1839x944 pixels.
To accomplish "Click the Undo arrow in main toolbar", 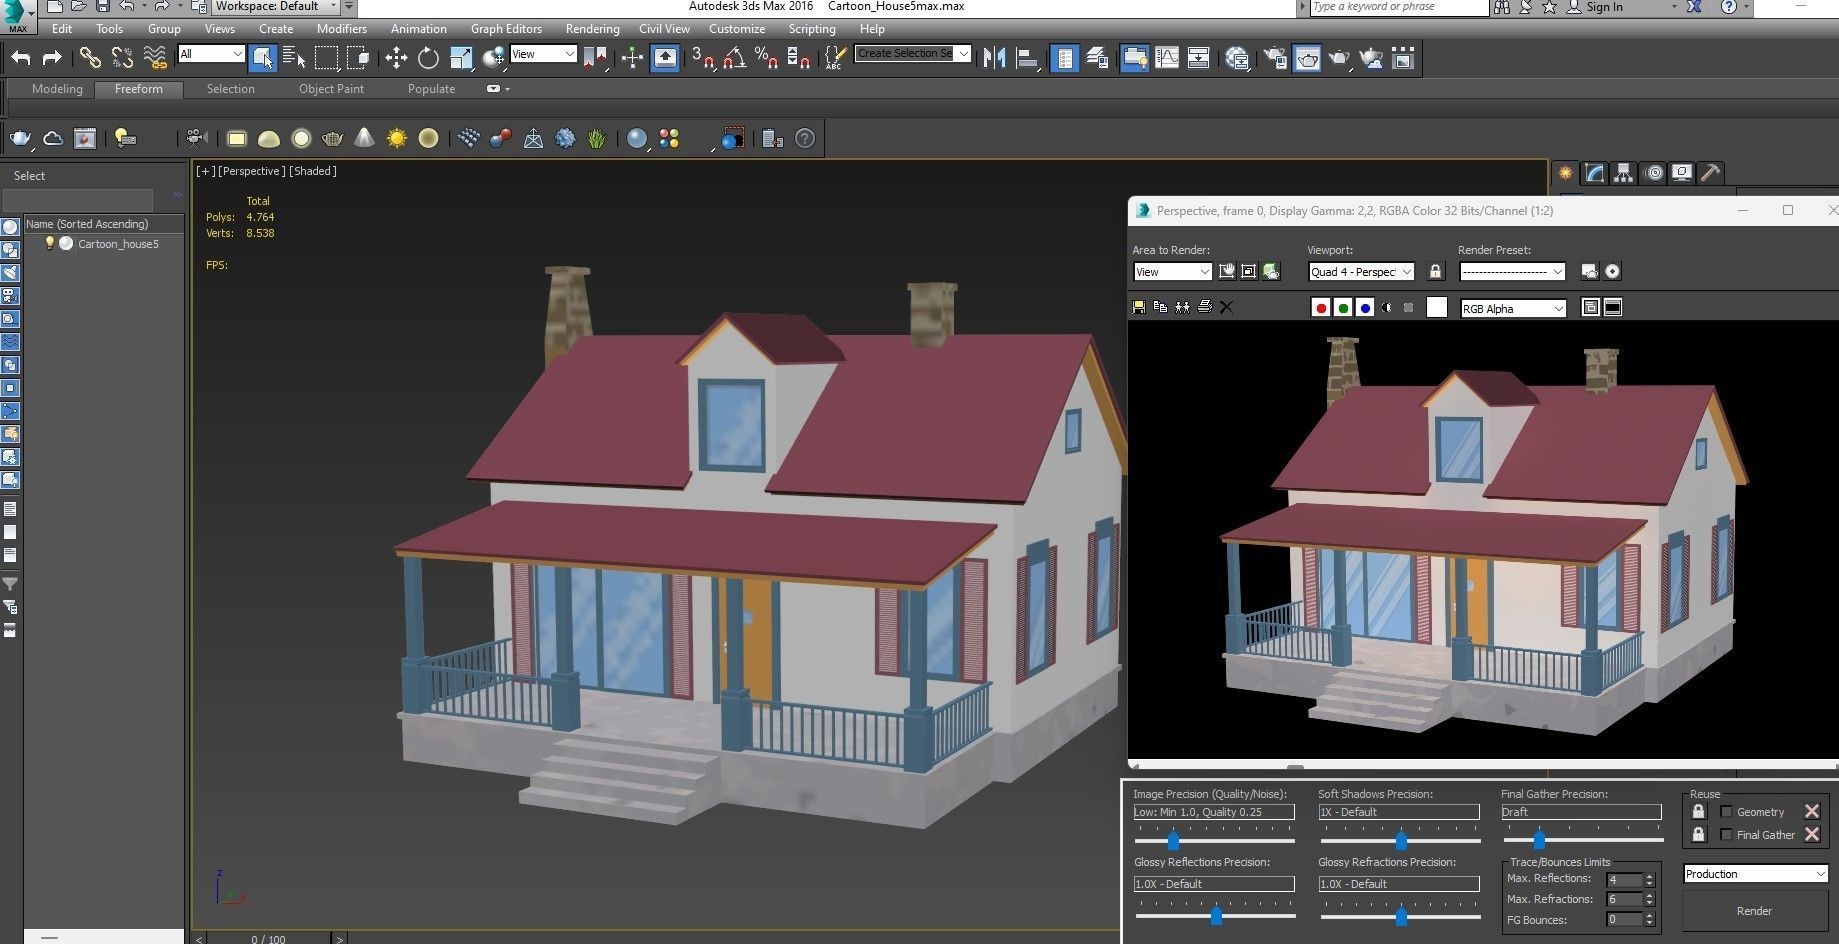I will (20, 58).
